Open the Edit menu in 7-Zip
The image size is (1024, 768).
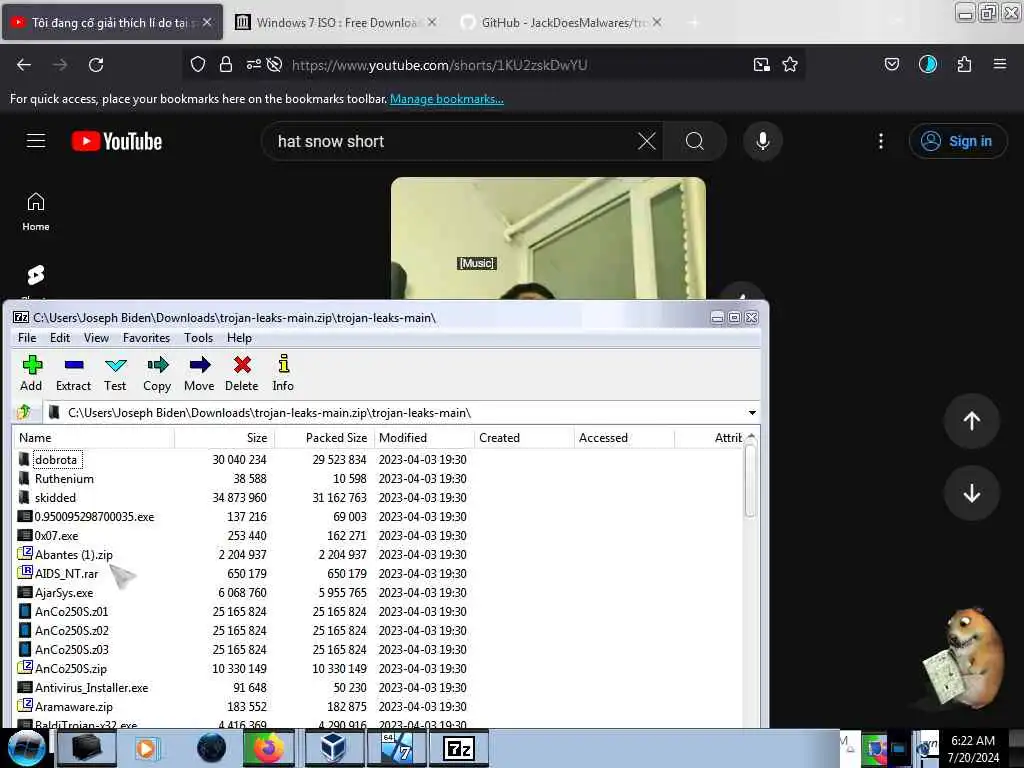click(59, 338)
